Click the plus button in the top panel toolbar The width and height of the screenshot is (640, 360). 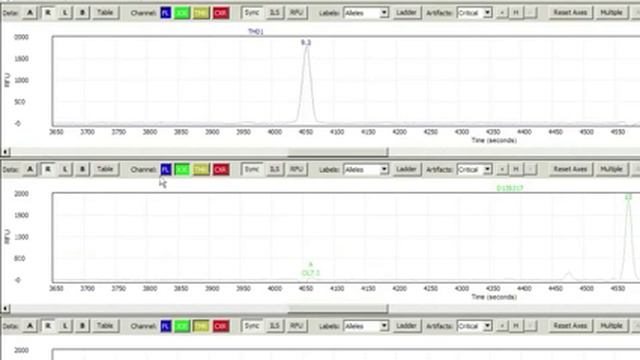coord(502,13)
